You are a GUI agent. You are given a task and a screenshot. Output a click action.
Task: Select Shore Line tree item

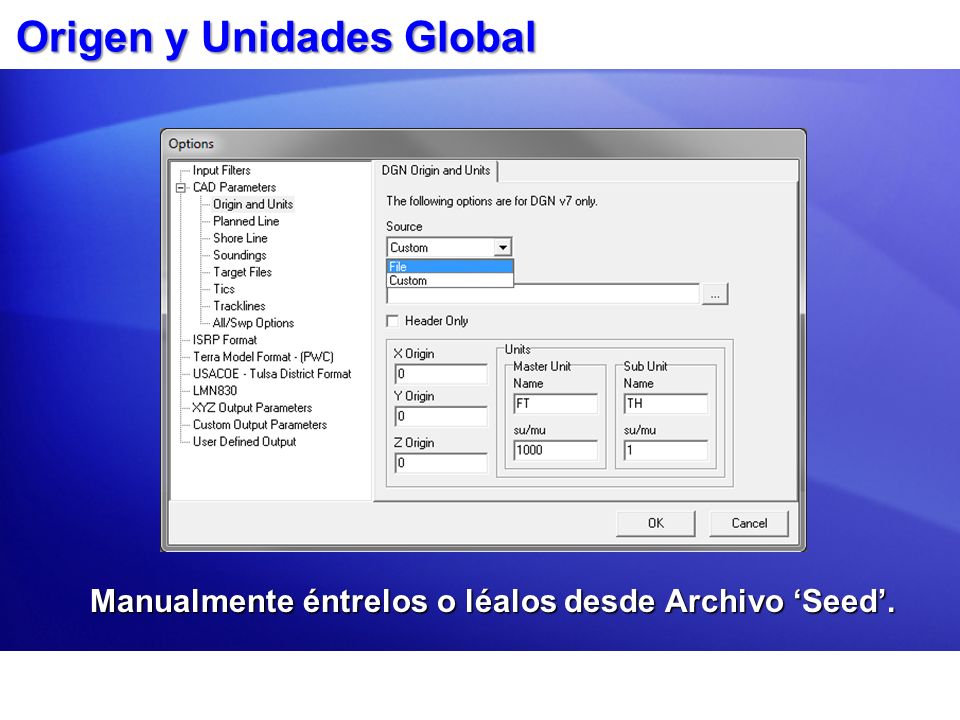point(240,238)
